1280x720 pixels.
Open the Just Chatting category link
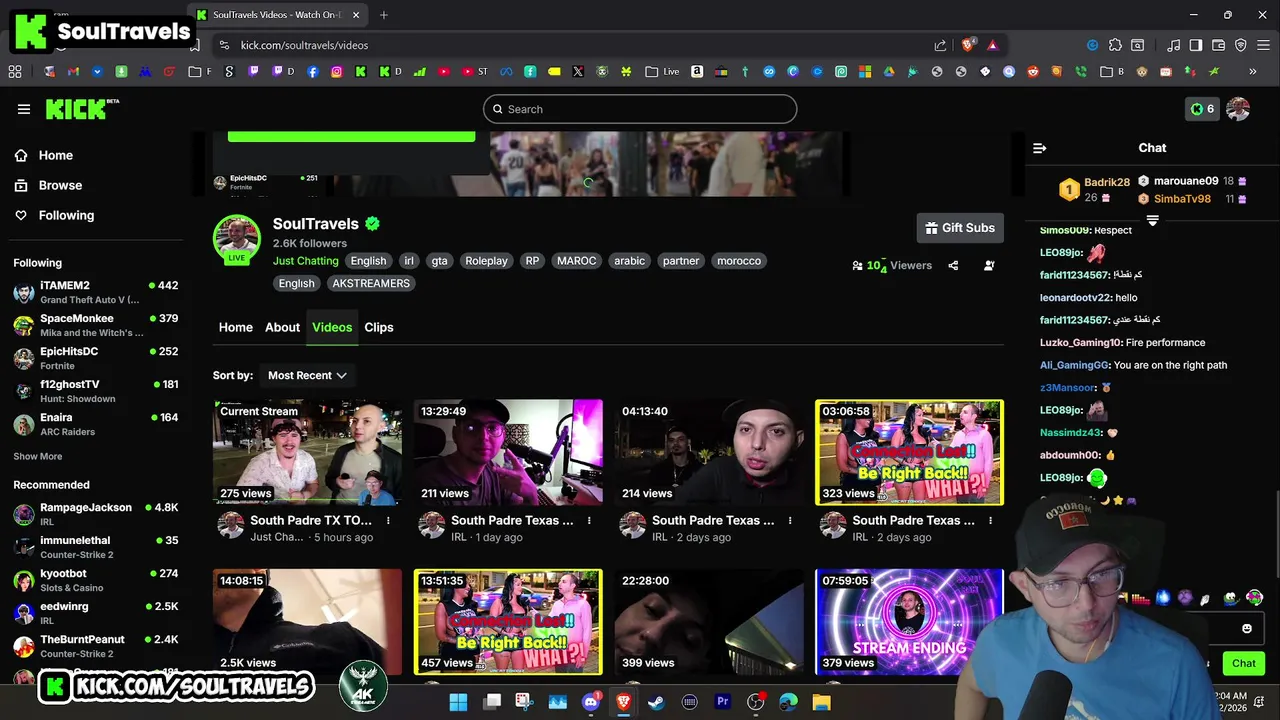click(306, 261)
